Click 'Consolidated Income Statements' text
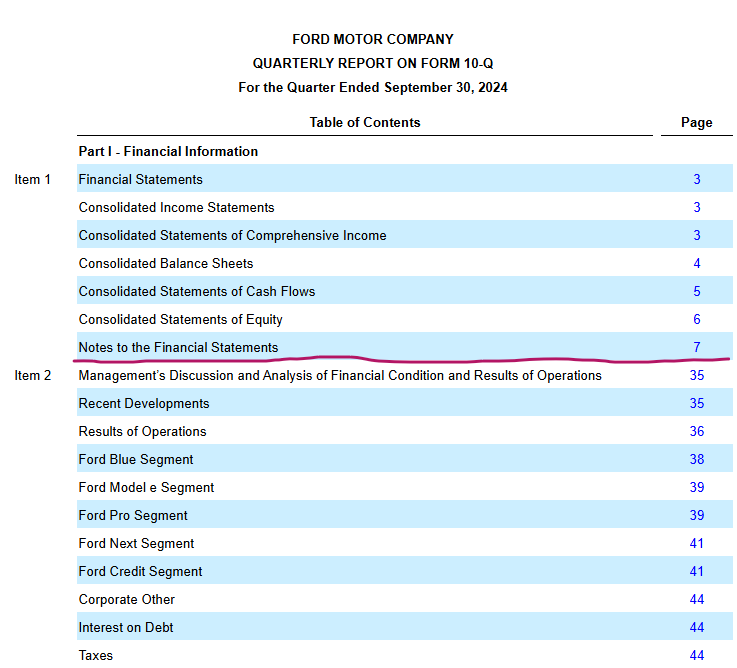Image resolution: width=737 pixels, height=668 pixels. pyautogui.click(x=176, y=207)
